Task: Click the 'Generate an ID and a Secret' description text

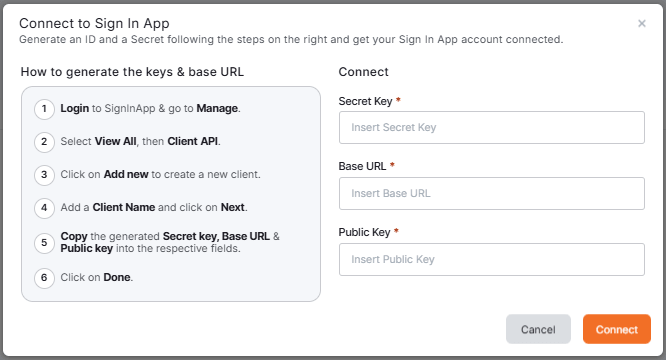Action: tap(291, 39)
